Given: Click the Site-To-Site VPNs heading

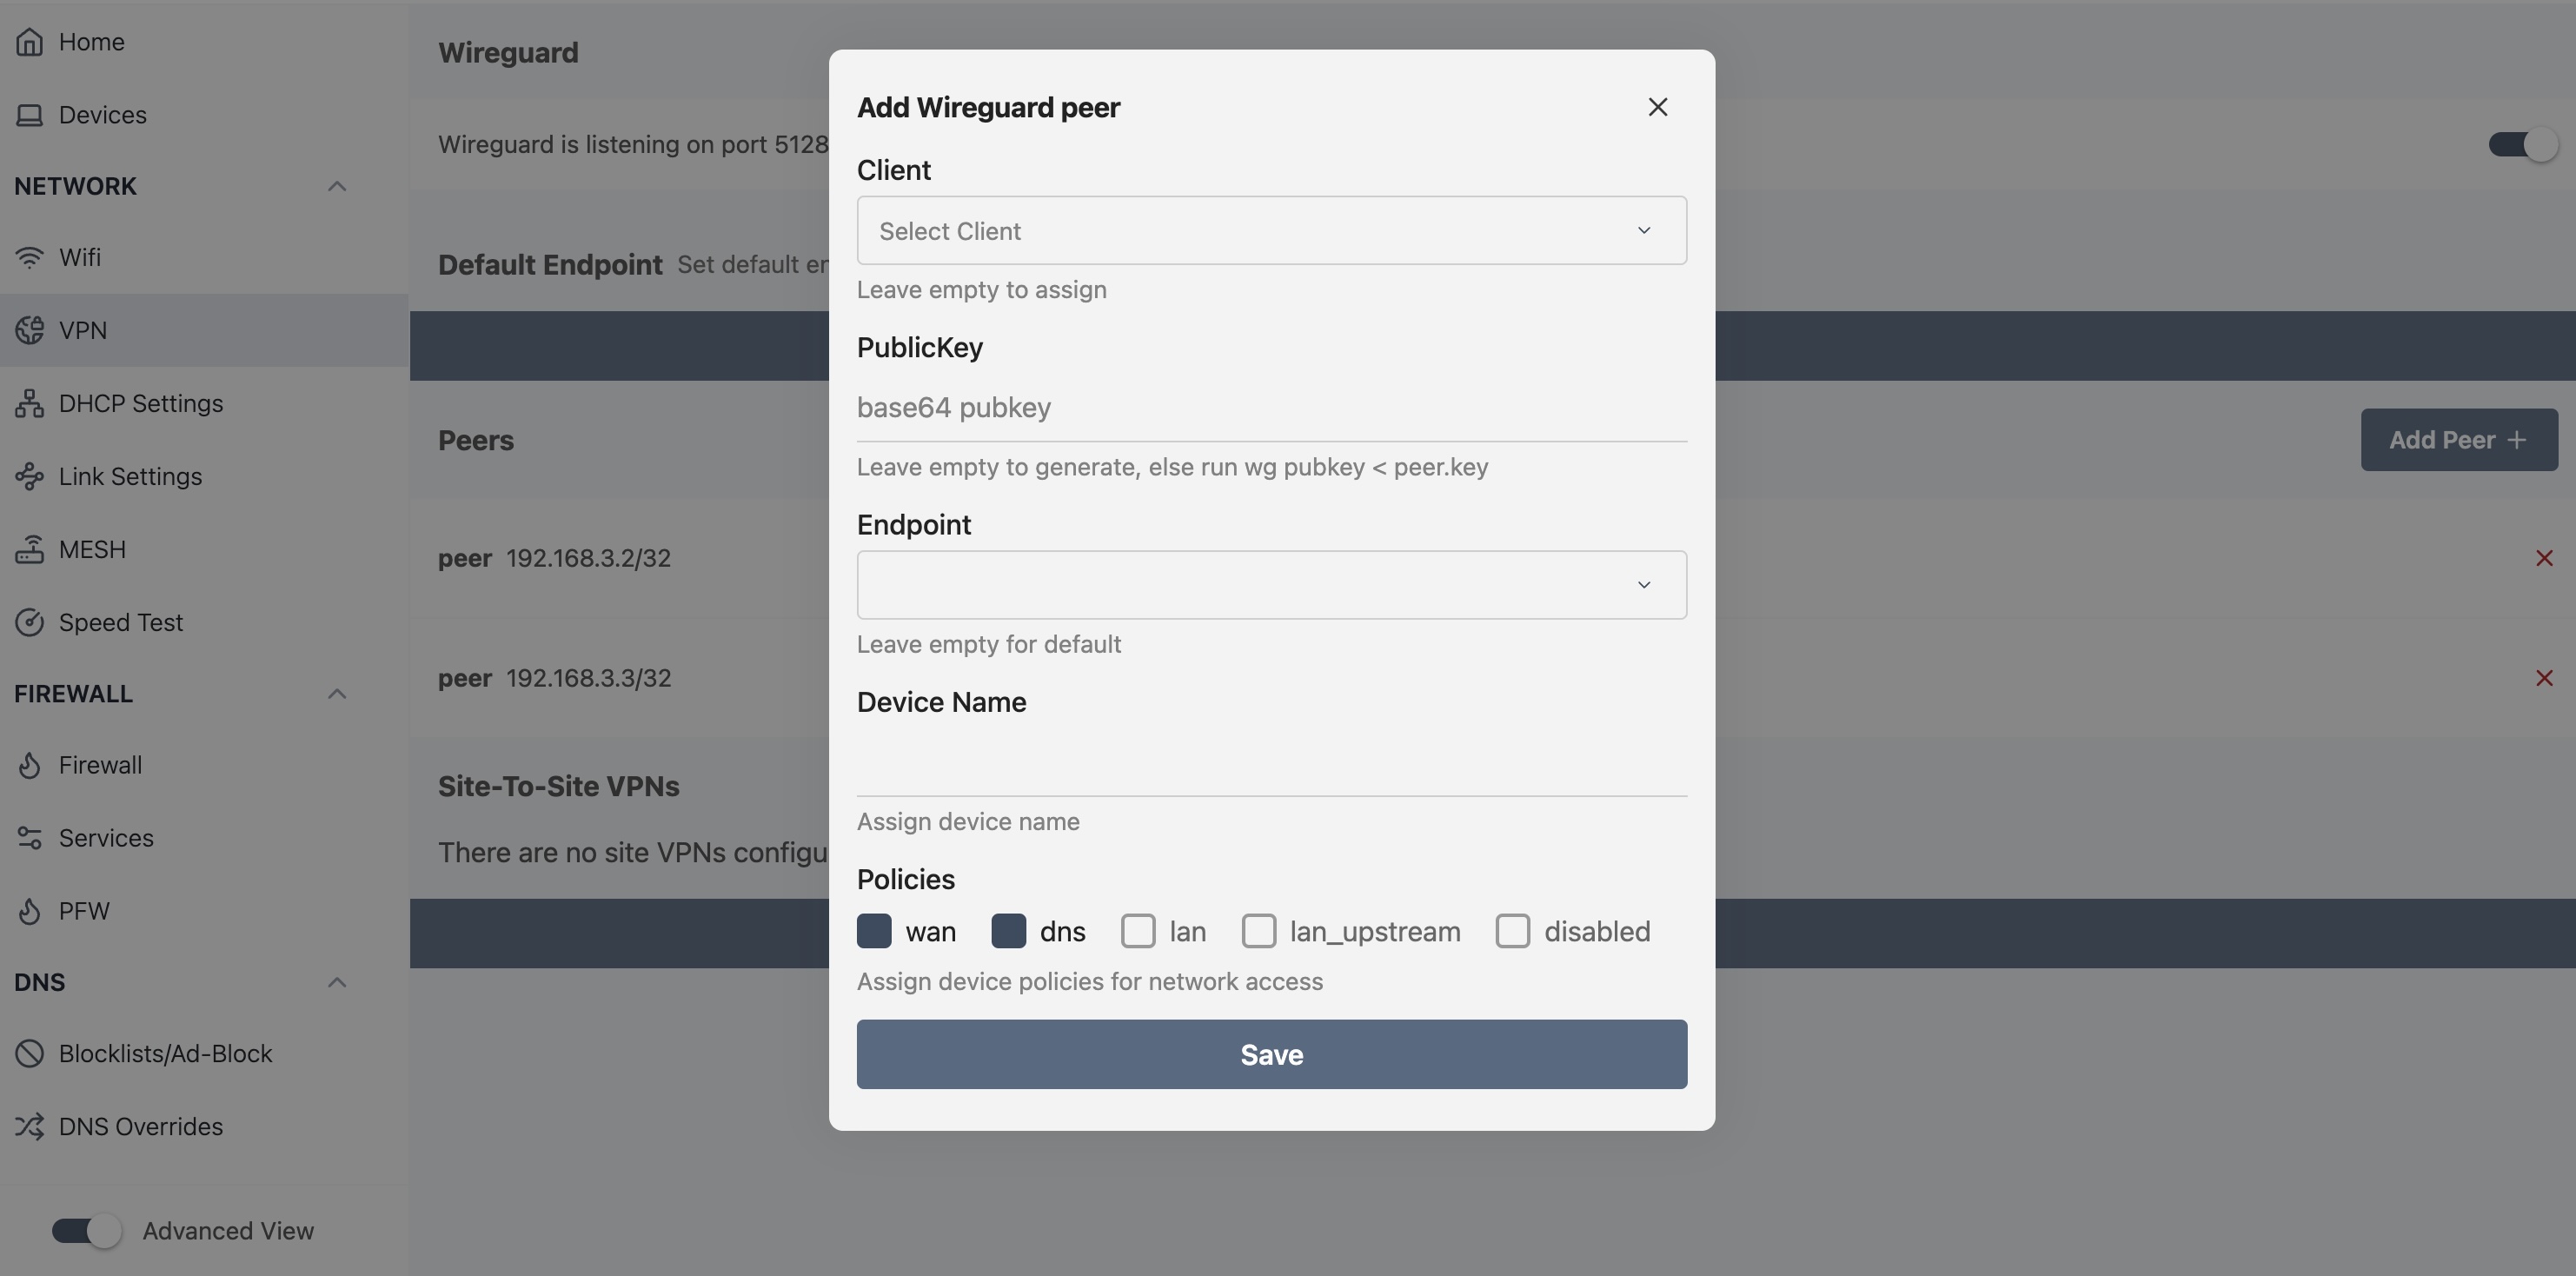Looking at the screenshot, I should (559, 787).
